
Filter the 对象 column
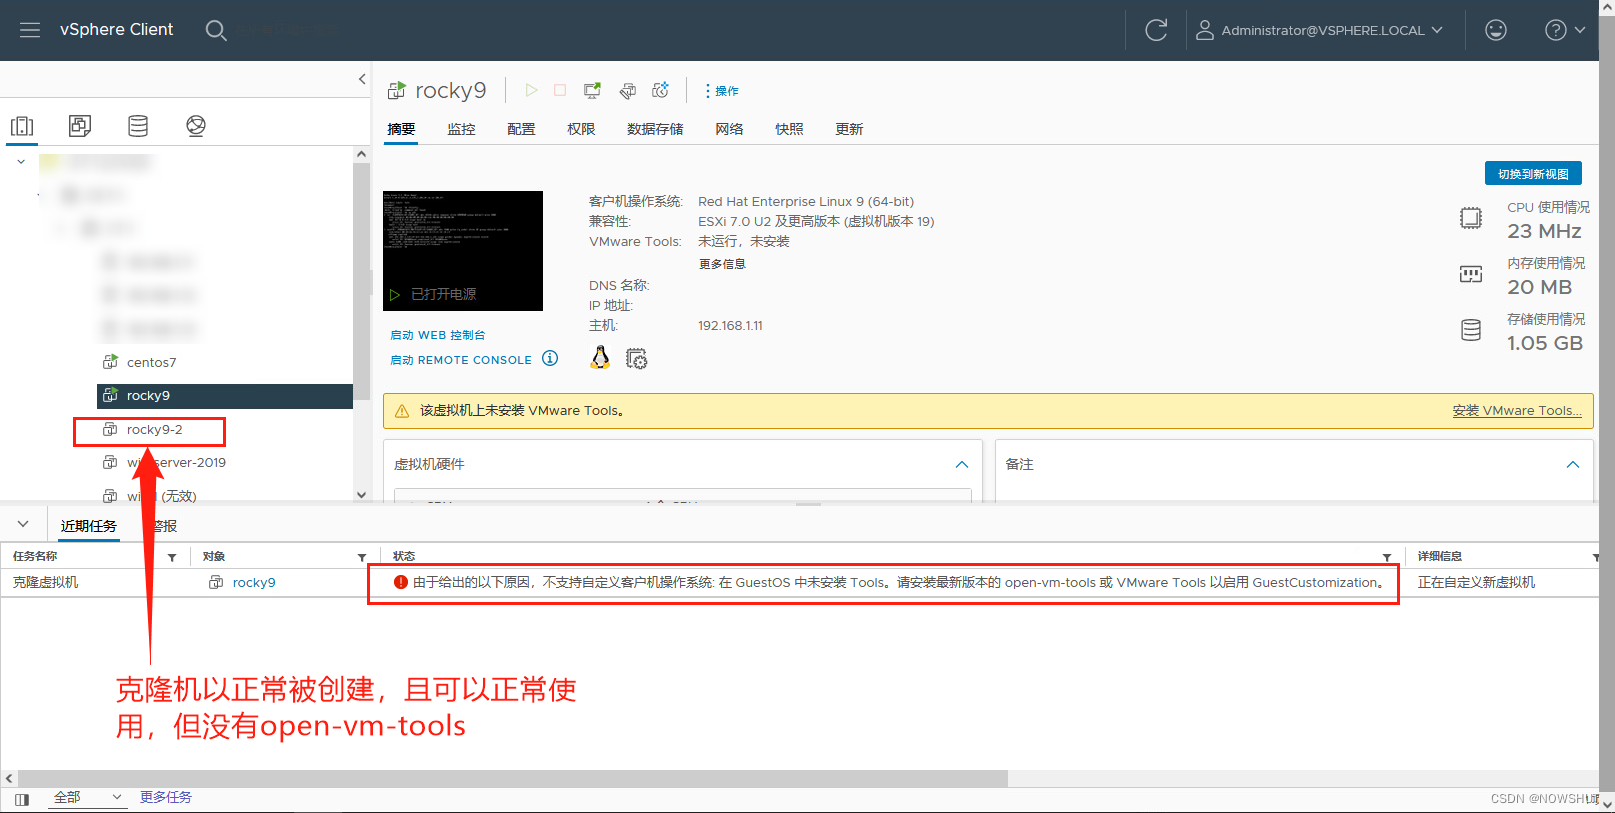tap(362, 557)
